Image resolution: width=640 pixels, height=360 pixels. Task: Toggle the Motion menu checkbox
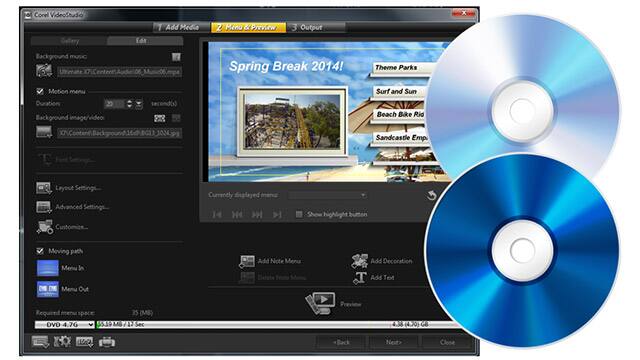40,91
